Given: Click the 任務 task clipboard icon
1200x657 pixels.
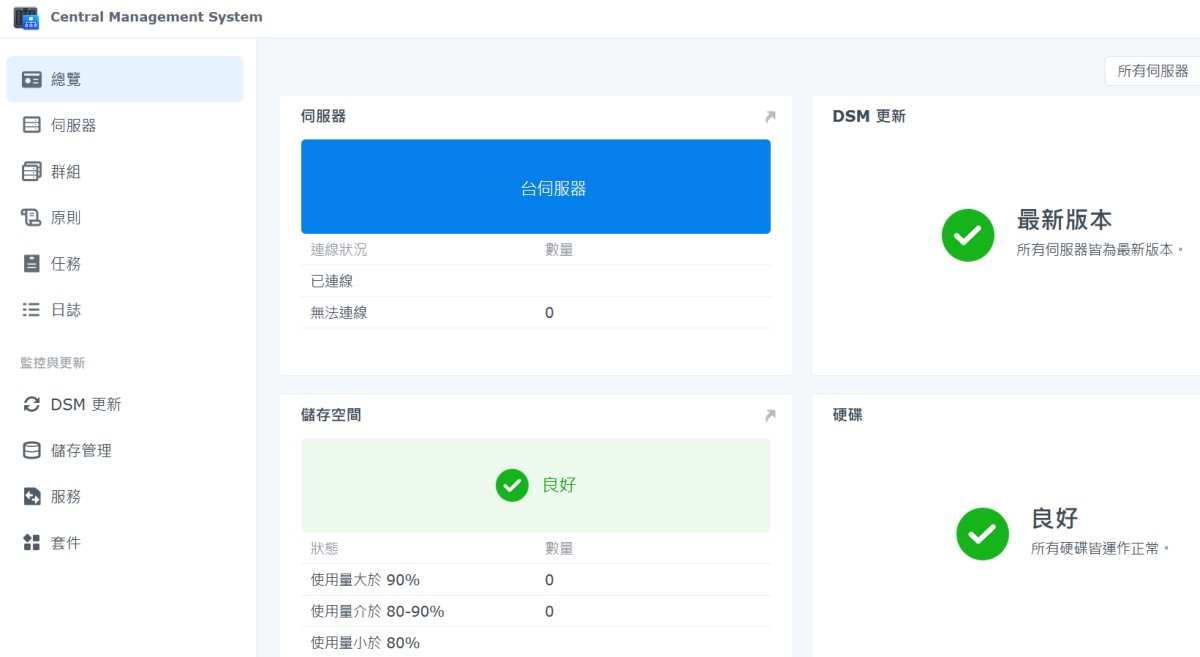Looking at the screenshot, I should (32, 264).
